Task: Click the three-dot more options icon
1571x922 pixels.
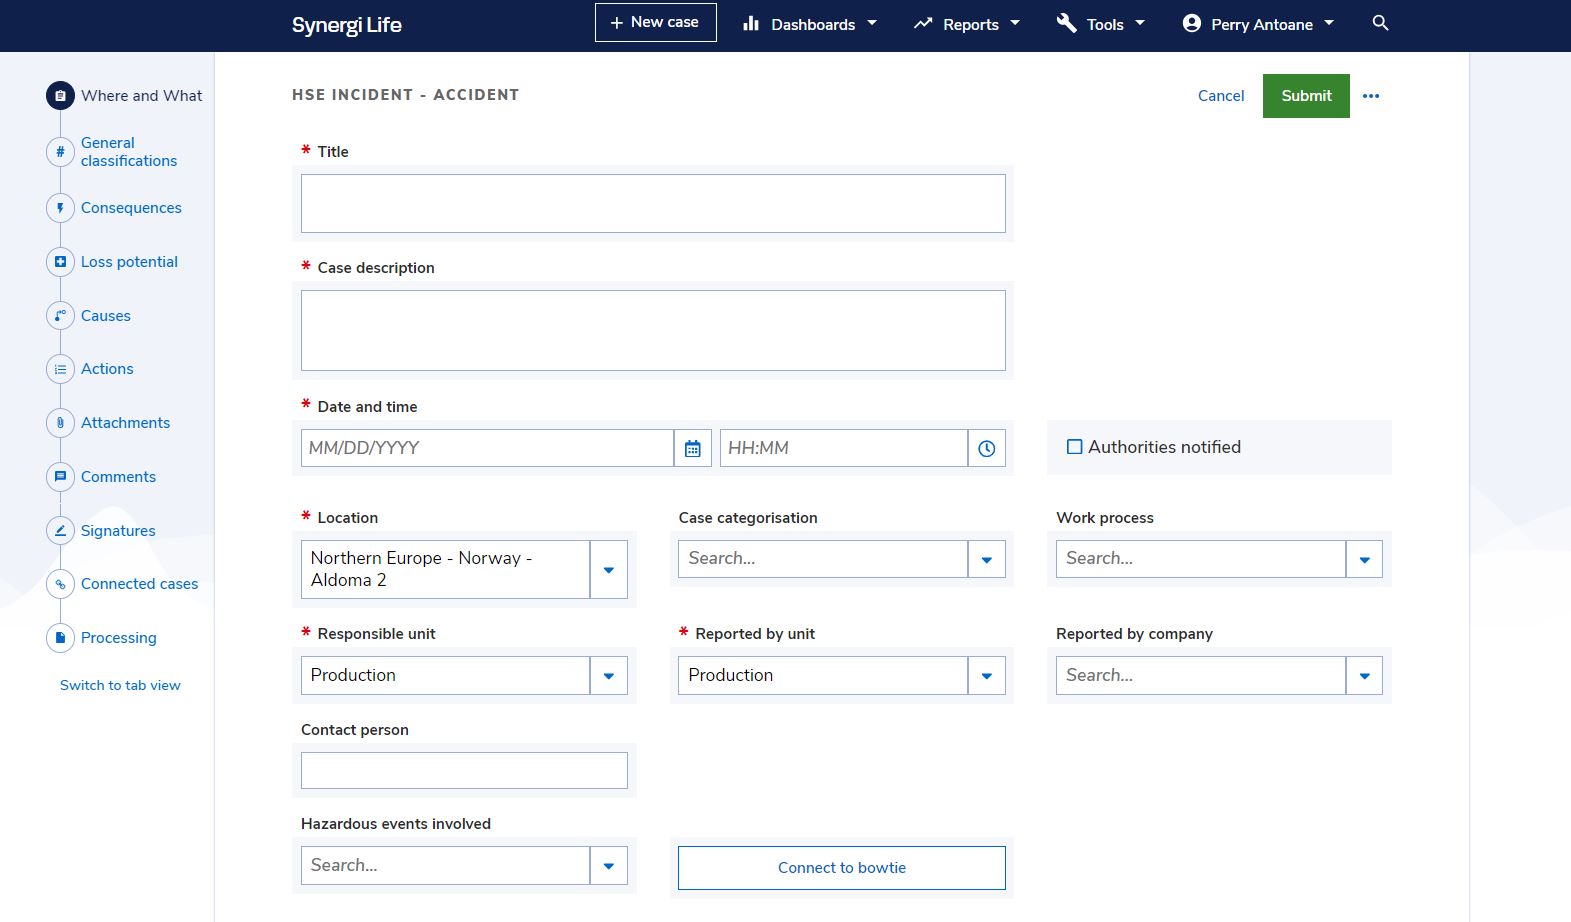Action: pyautogui.click(x=1371, y=96)
